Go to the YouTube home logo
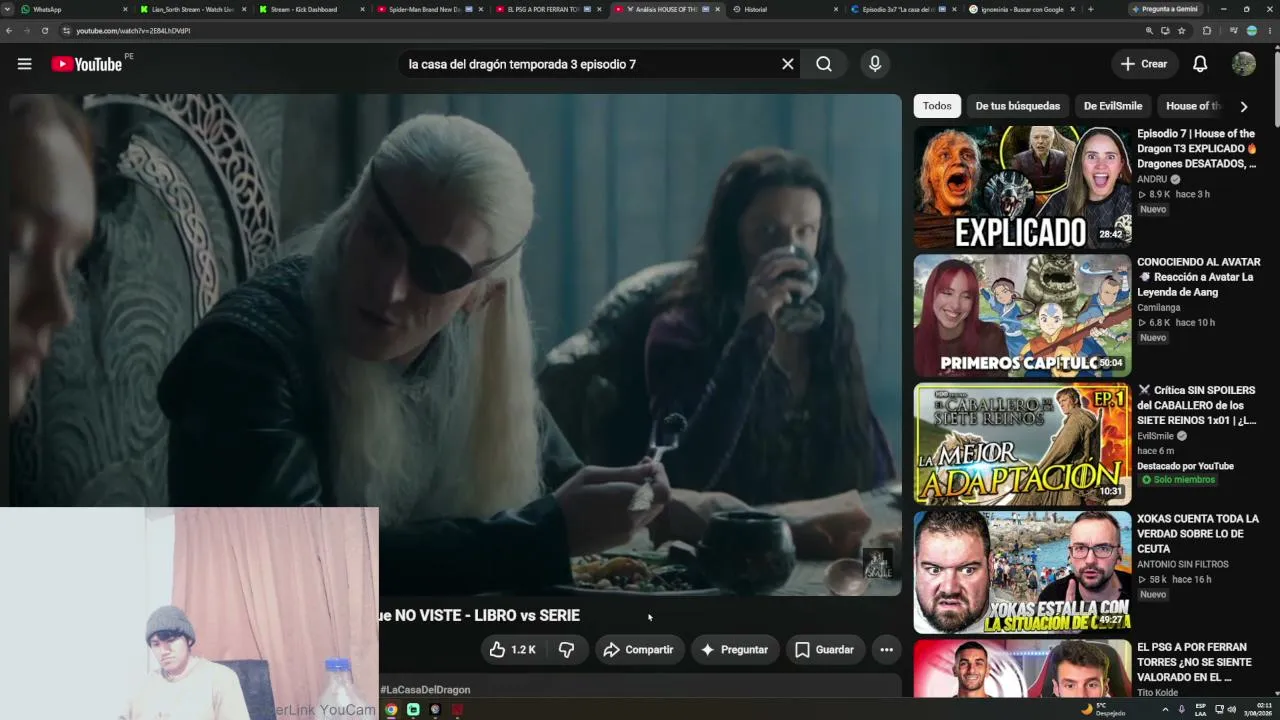The image size is (1280, 720). (87, 64)
